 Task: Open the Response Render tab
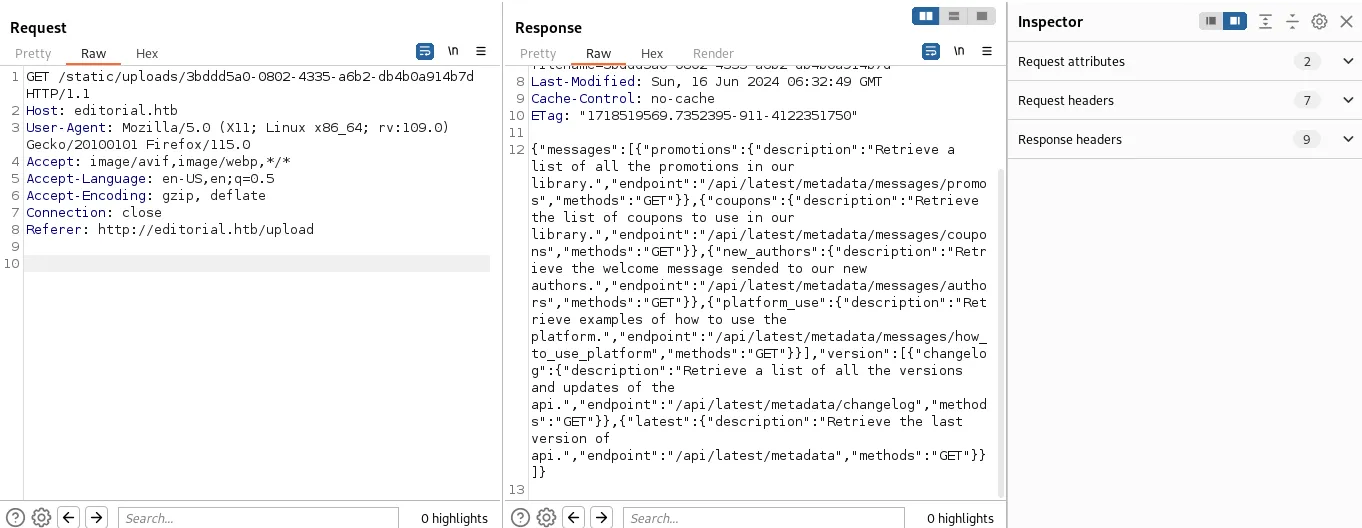coord(713,53)
